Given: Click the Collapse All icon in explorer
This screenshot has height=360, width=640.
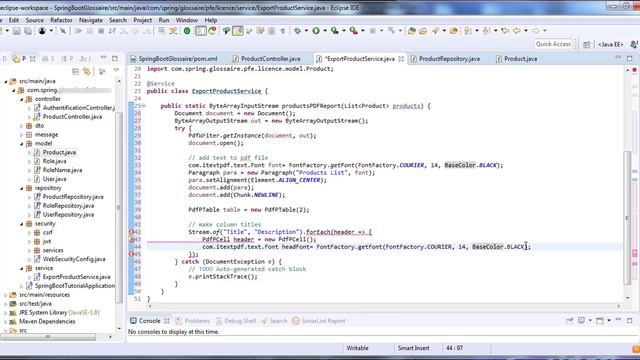Looking at the screenshot, I should click(x=76, y=71).
